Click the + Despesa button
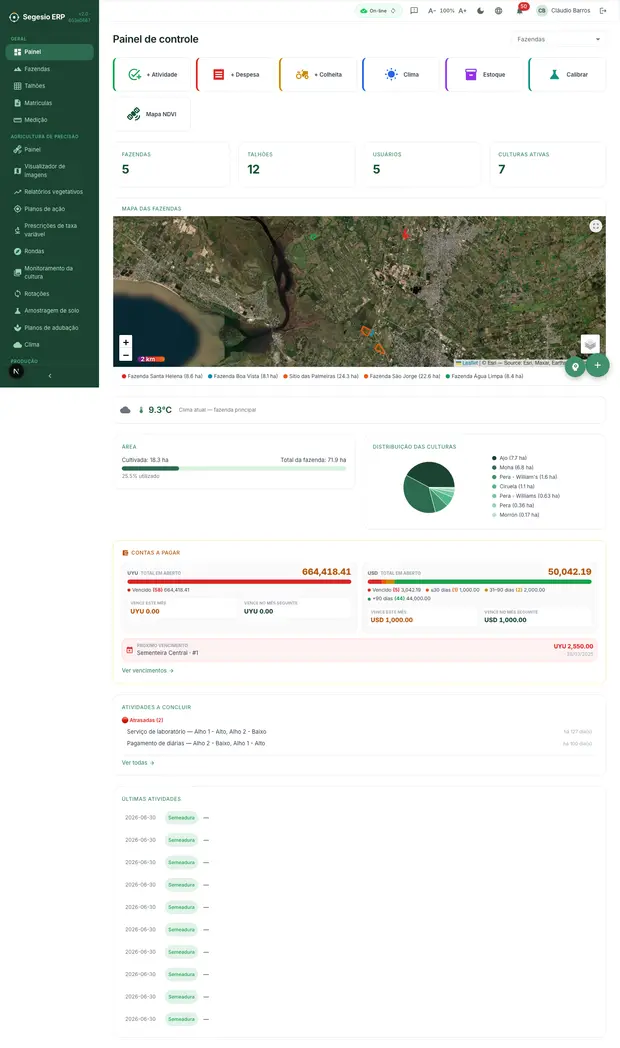 pyautogui.click(x=236, y=75)
